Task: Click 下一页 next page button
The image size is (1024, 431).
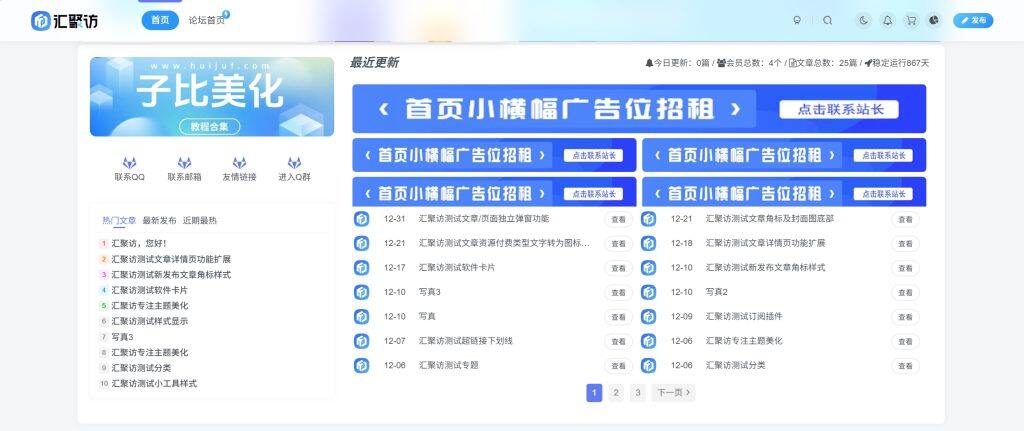Action: point(673,392)
